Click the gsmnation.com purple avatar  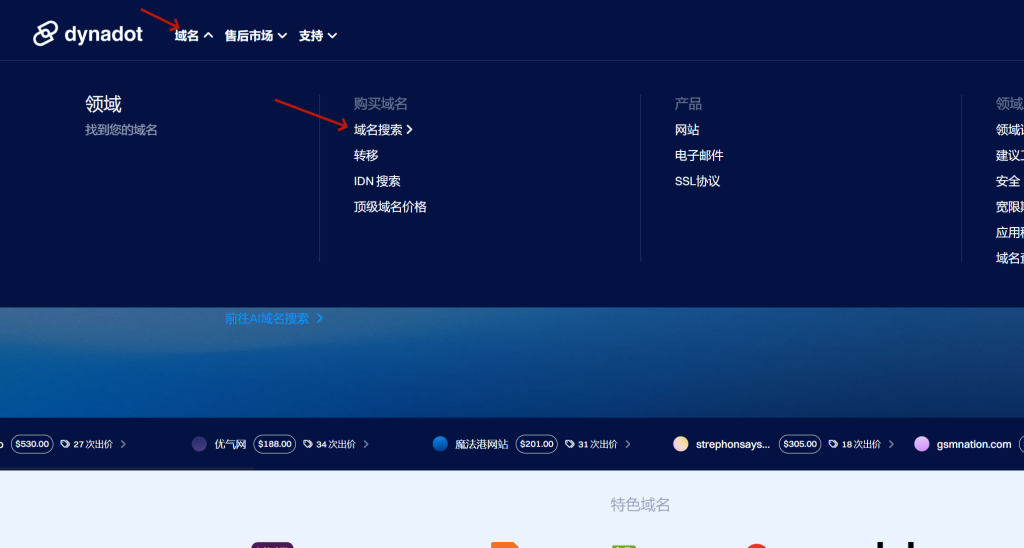pos(921,444)
